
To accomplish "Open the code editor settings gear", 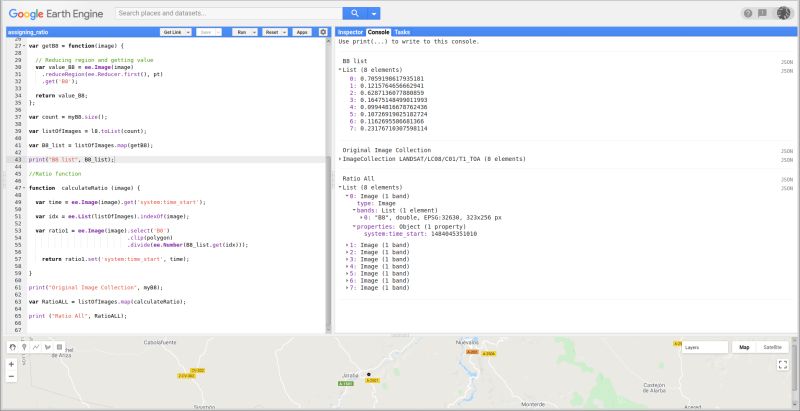I will click(x=323, y=32).
